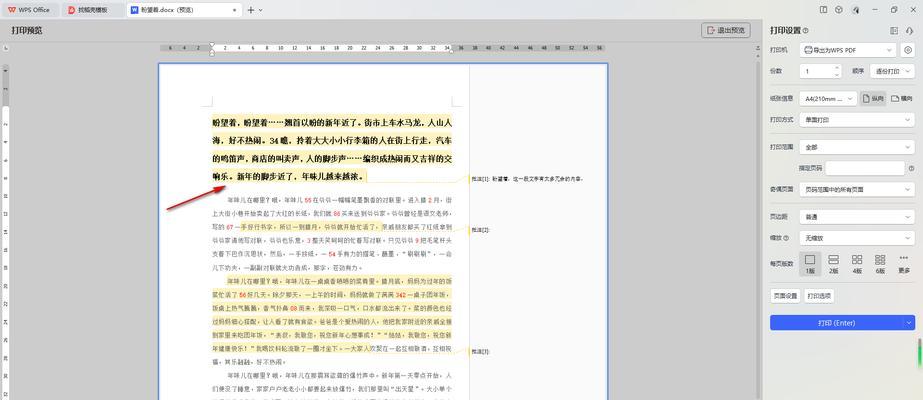
Task: Open the paper size A4 dropdown
Action: point(828,99)
